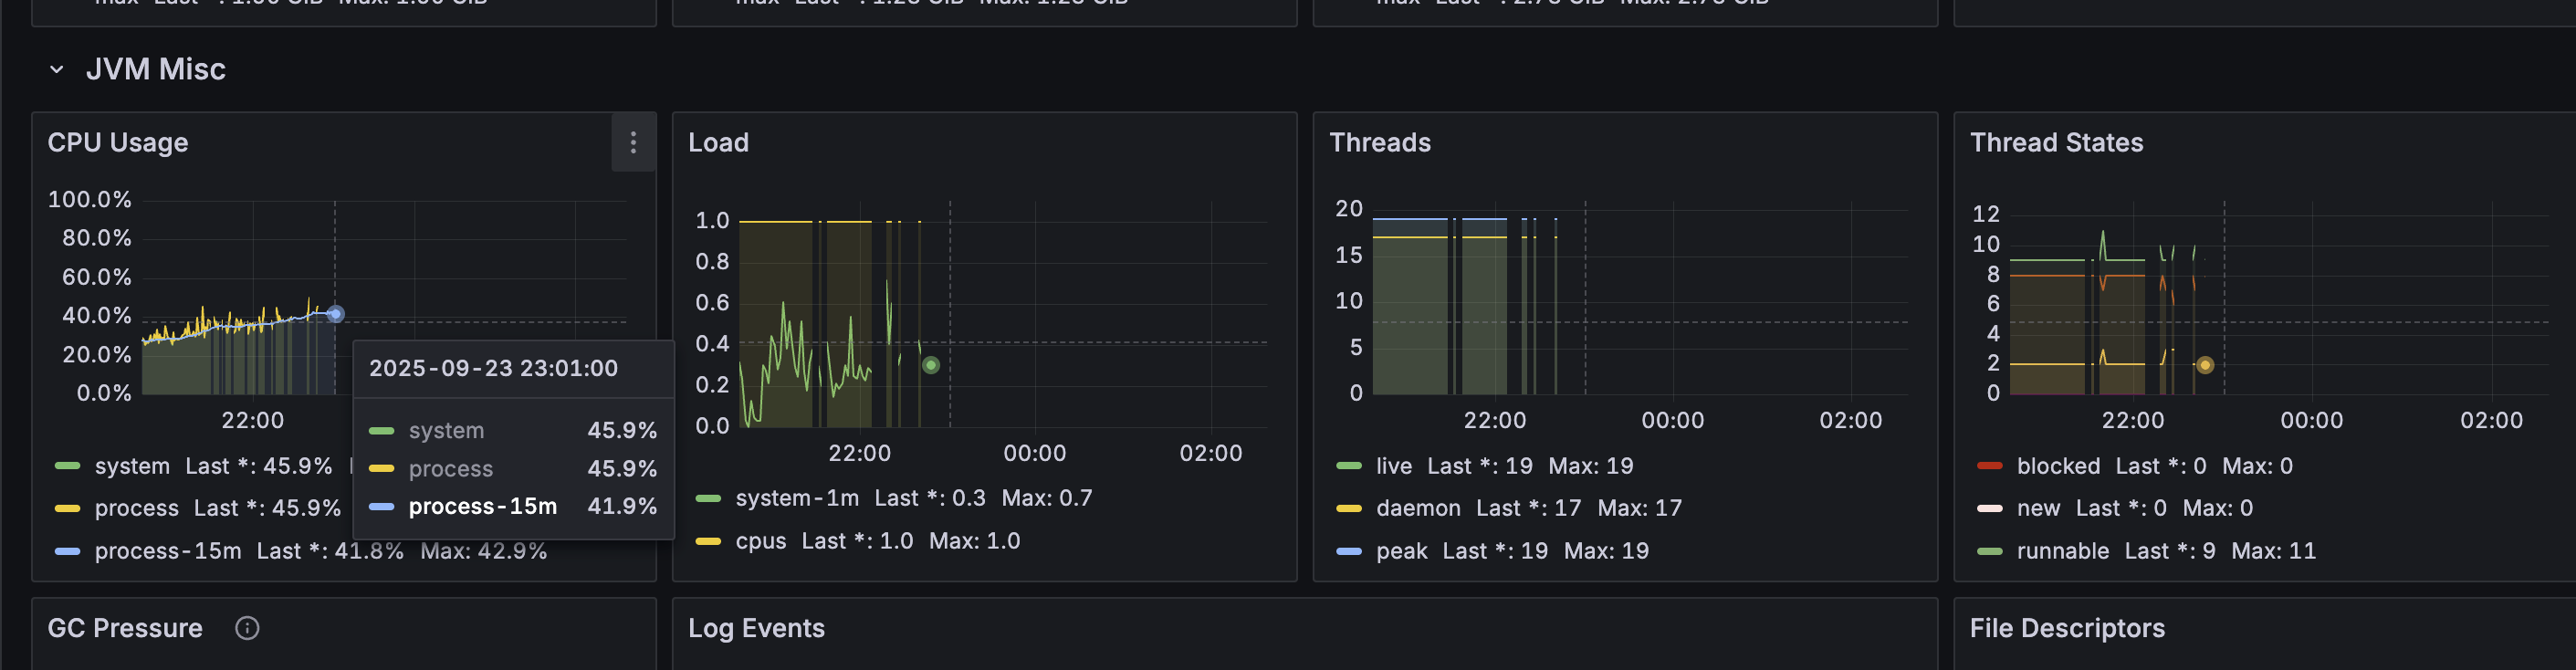The height and width of the screenshot is (670, 2576).
Task: Toggle runnable series in Thread States legend
Action: click(x=2062, y=551)
